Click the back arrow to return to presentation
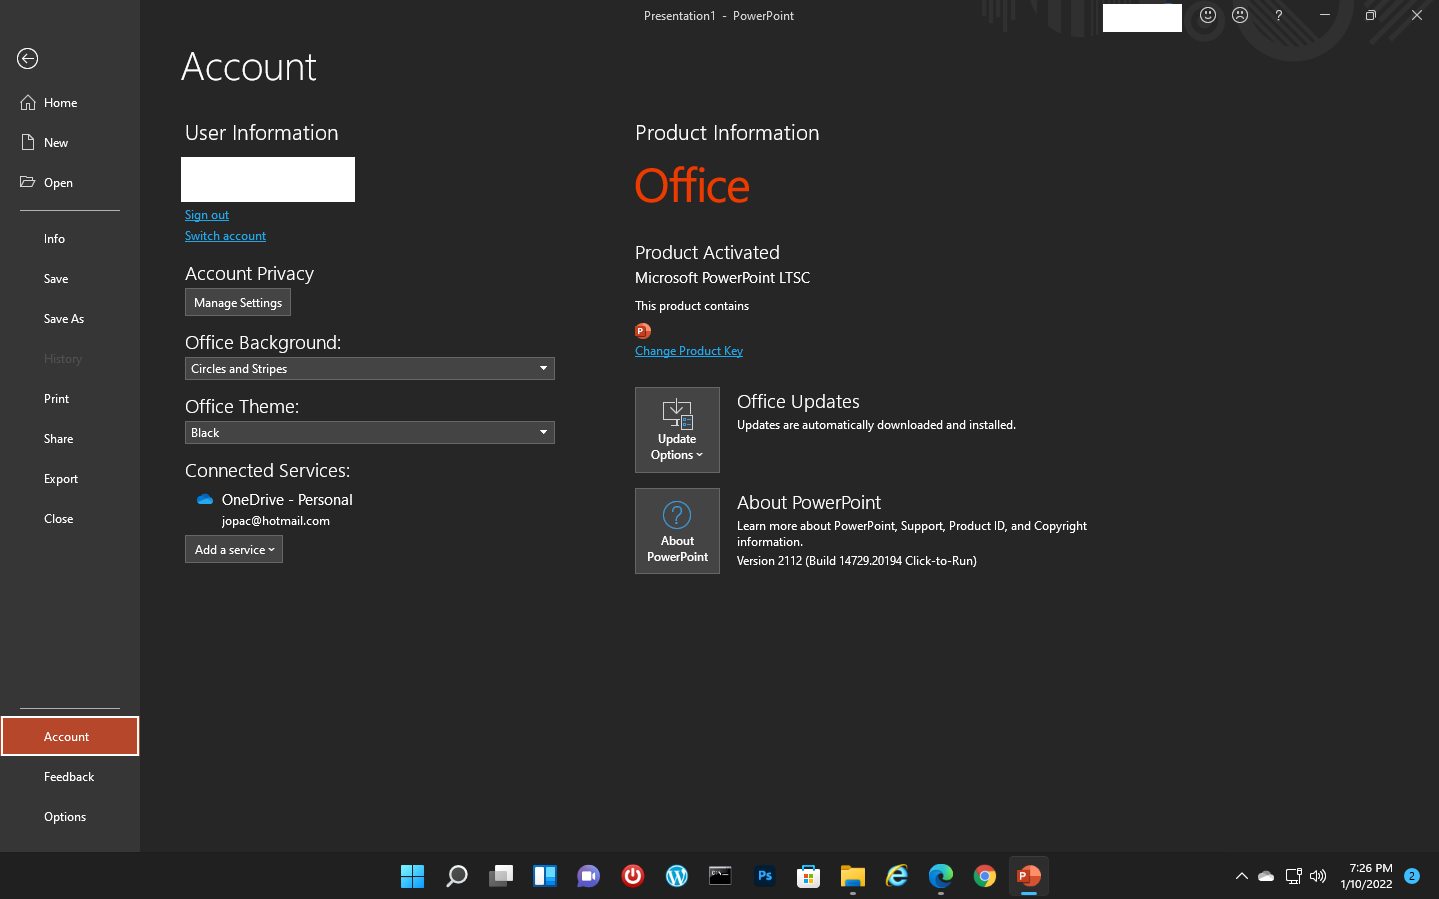 point(28,59)
